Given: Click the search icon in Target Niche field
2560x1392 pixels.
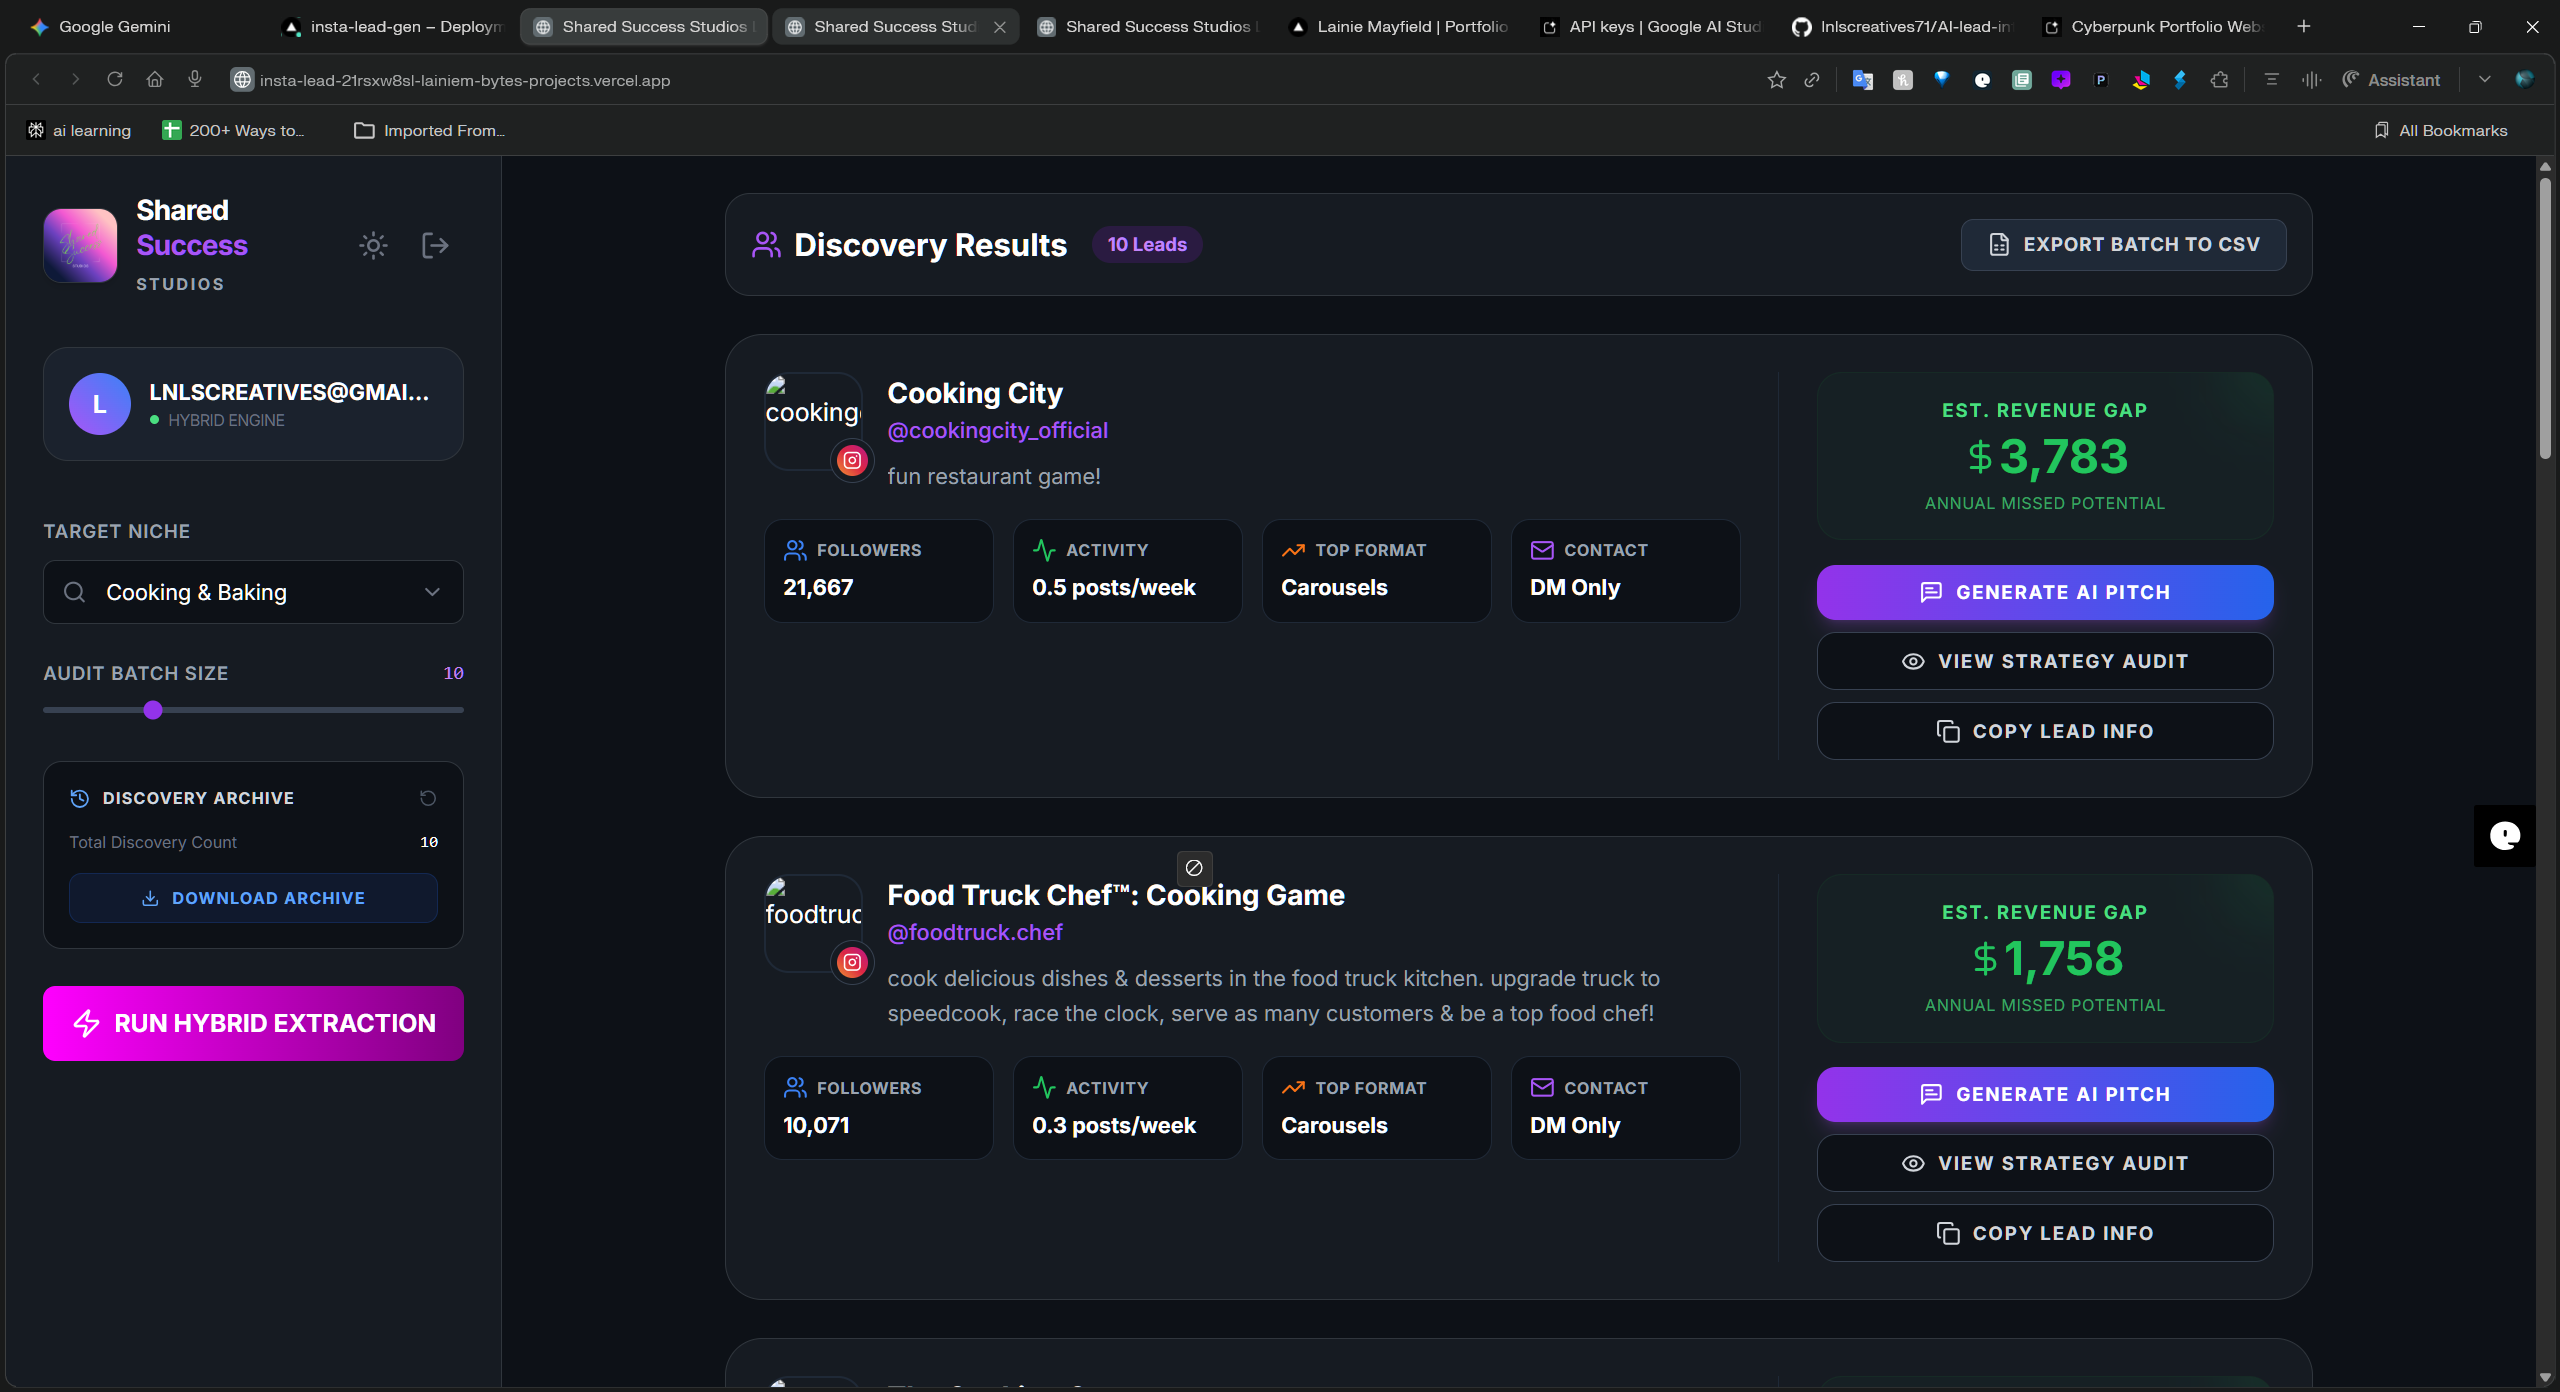Looking at the screenshot, I should pyautogui.click(x=74, y=592).
